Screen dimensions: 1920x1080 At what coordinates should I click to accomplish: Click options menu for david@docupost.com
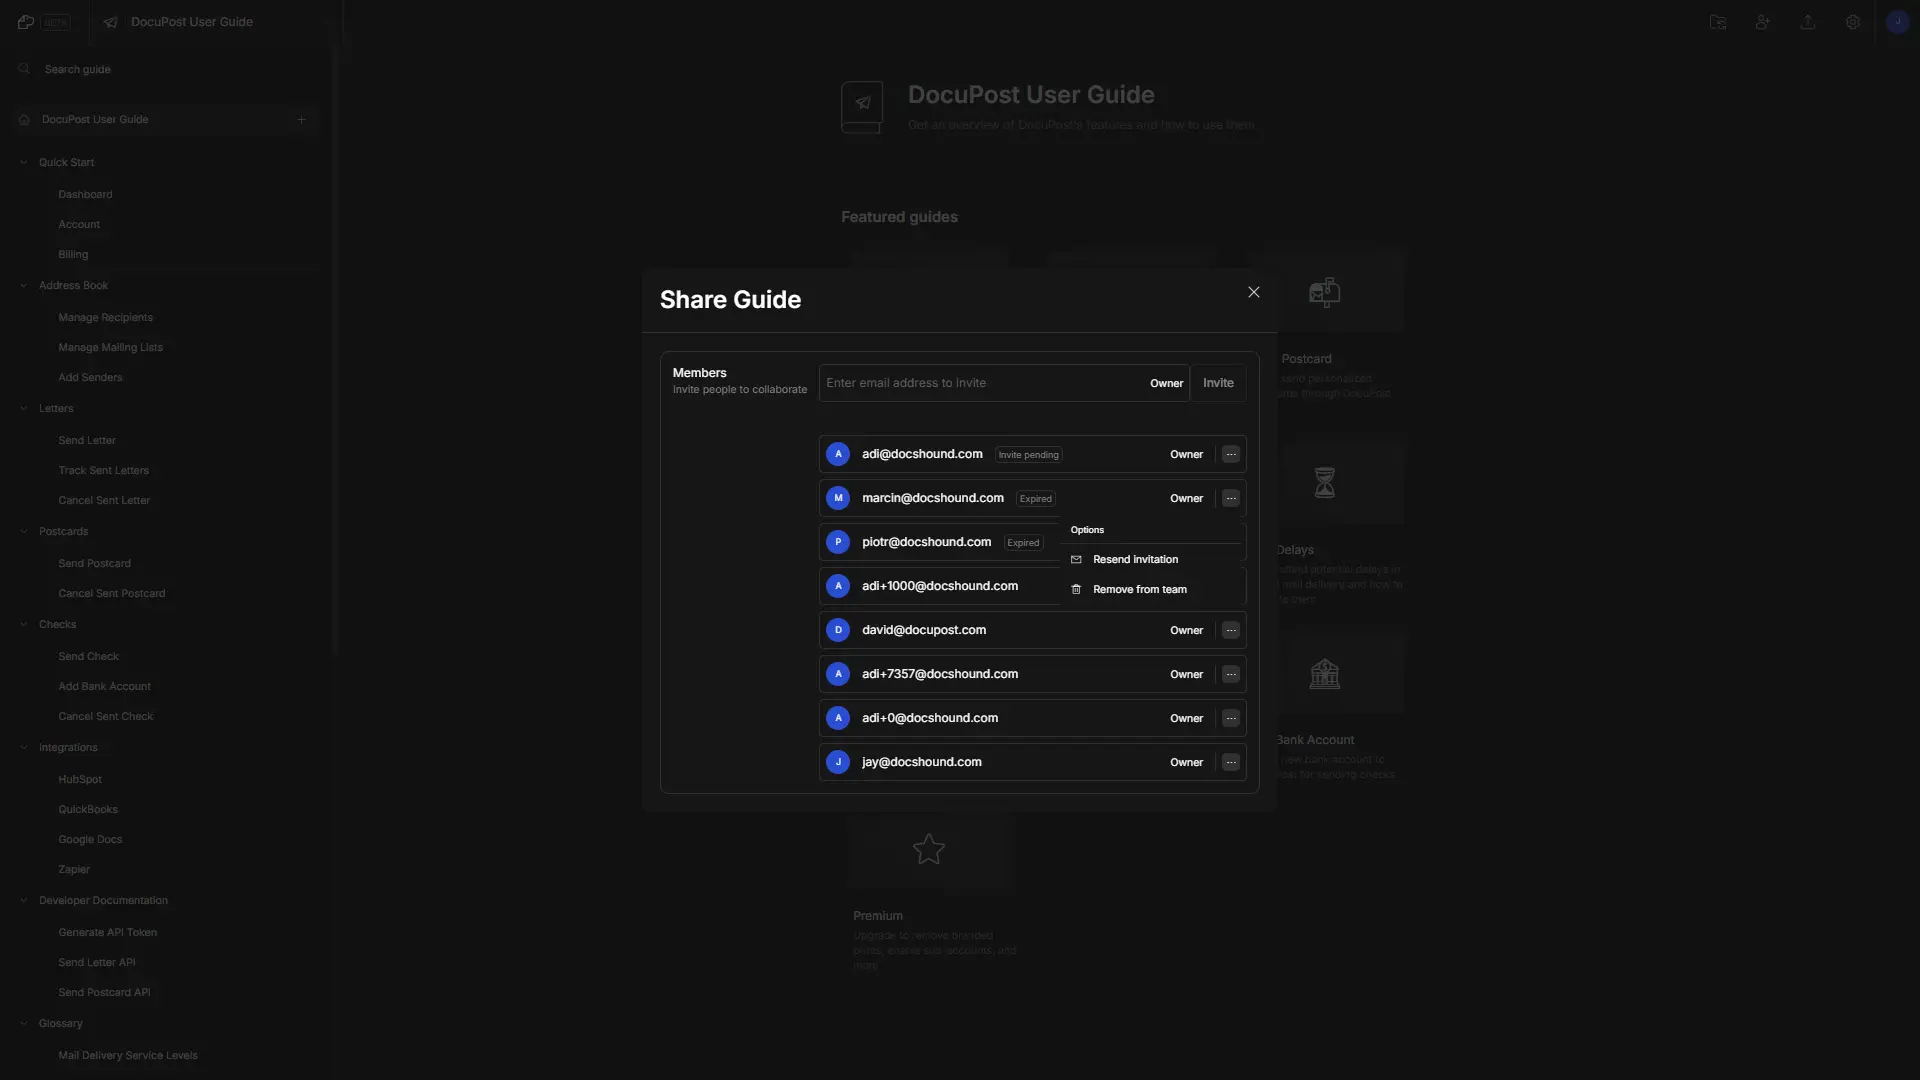pos(1232,630)
